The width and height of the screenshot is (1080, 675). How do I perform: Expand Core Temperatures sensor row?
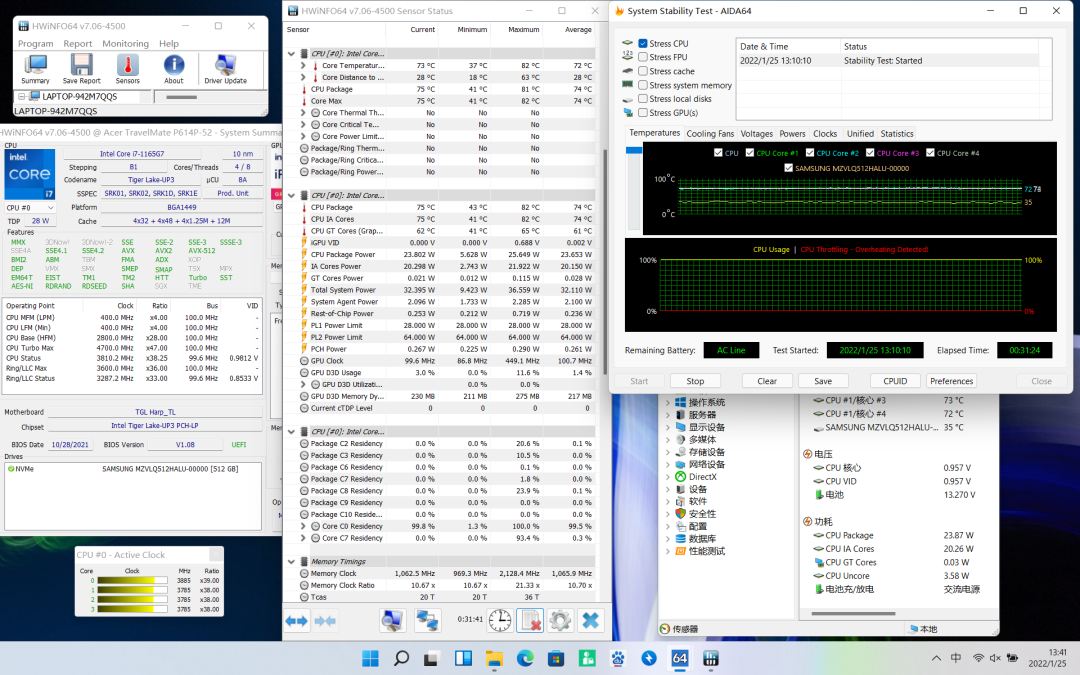click(303, 65)
